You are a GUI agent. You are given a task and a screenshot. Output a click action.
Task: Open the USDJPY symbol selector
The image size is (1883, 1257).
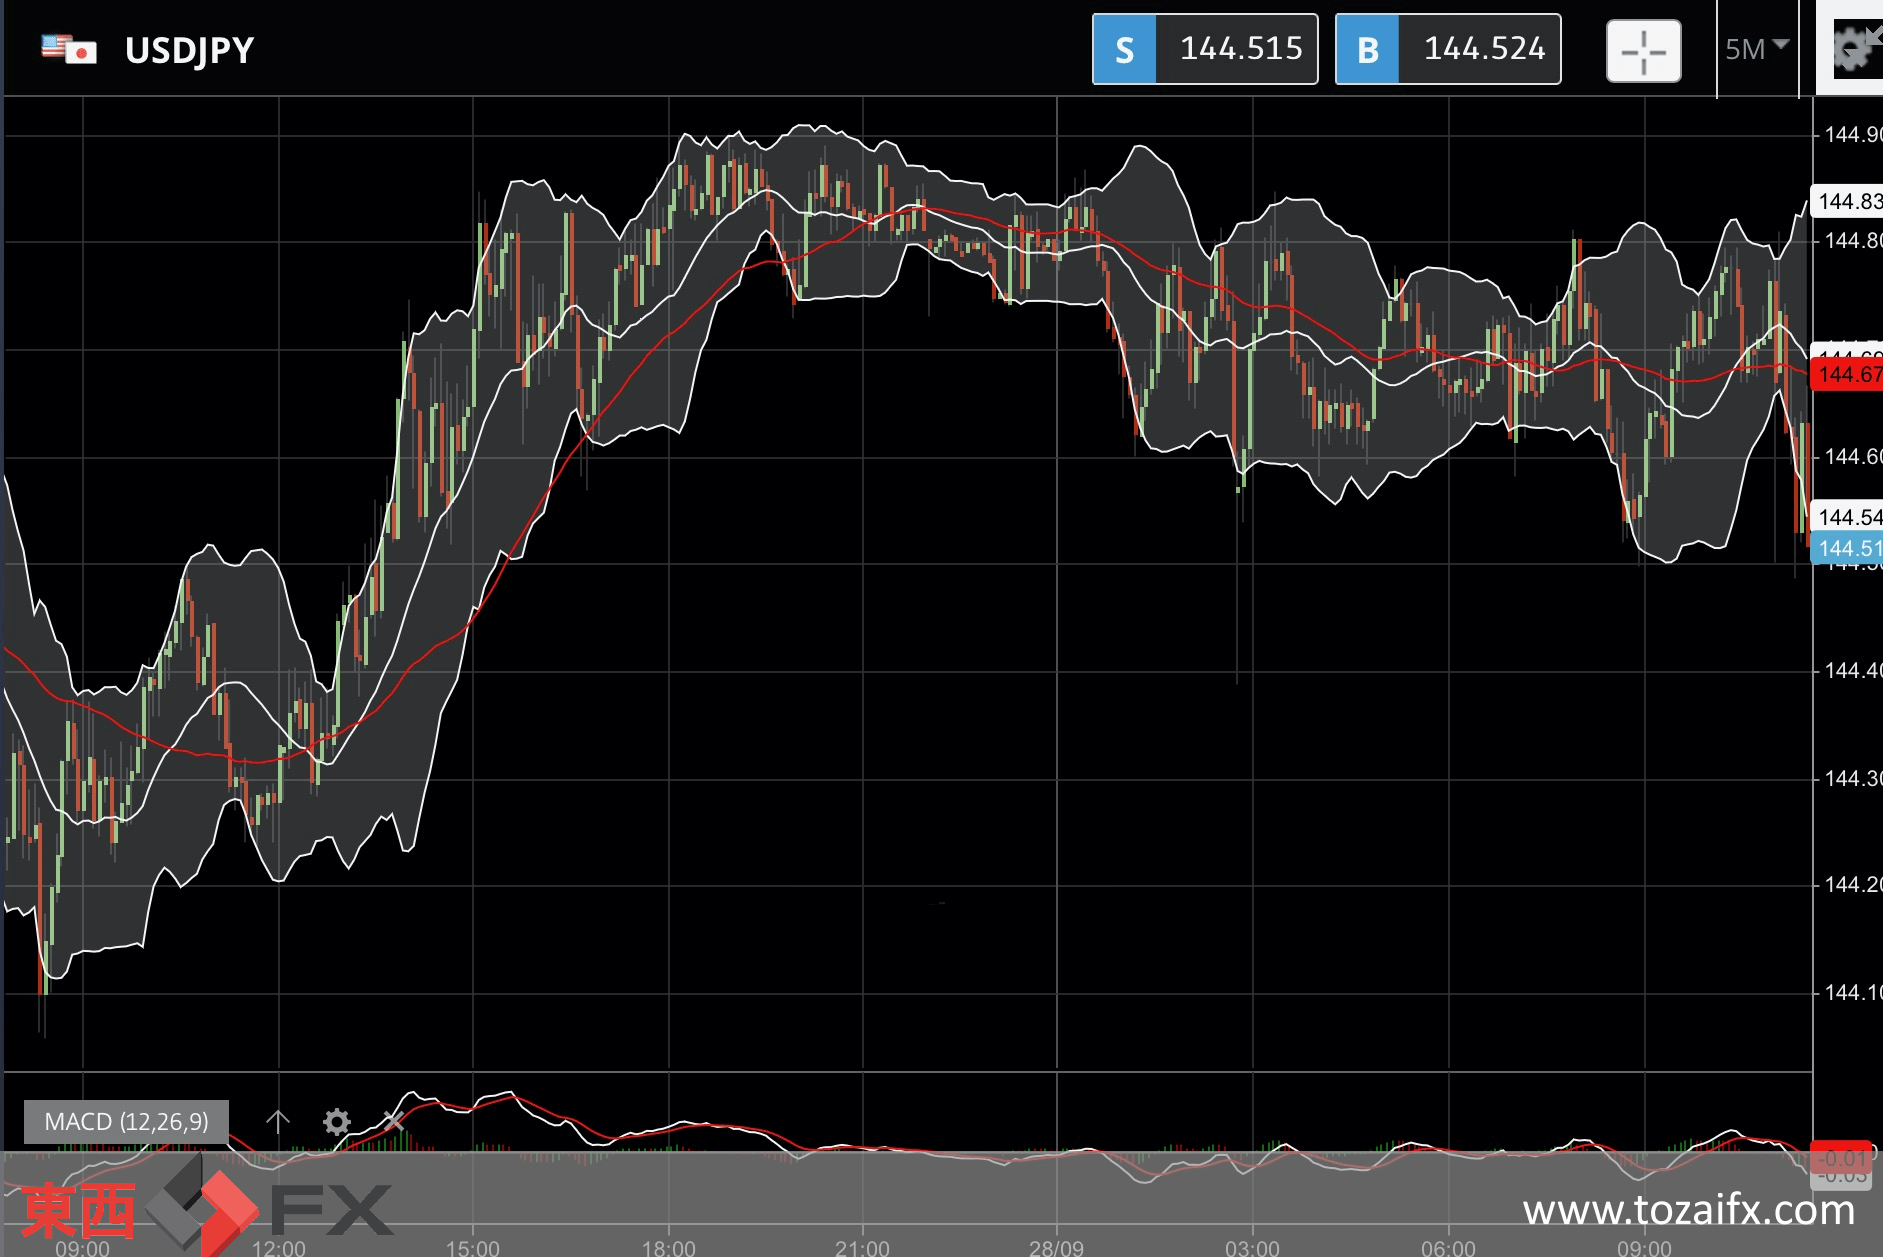pos(189,50)
